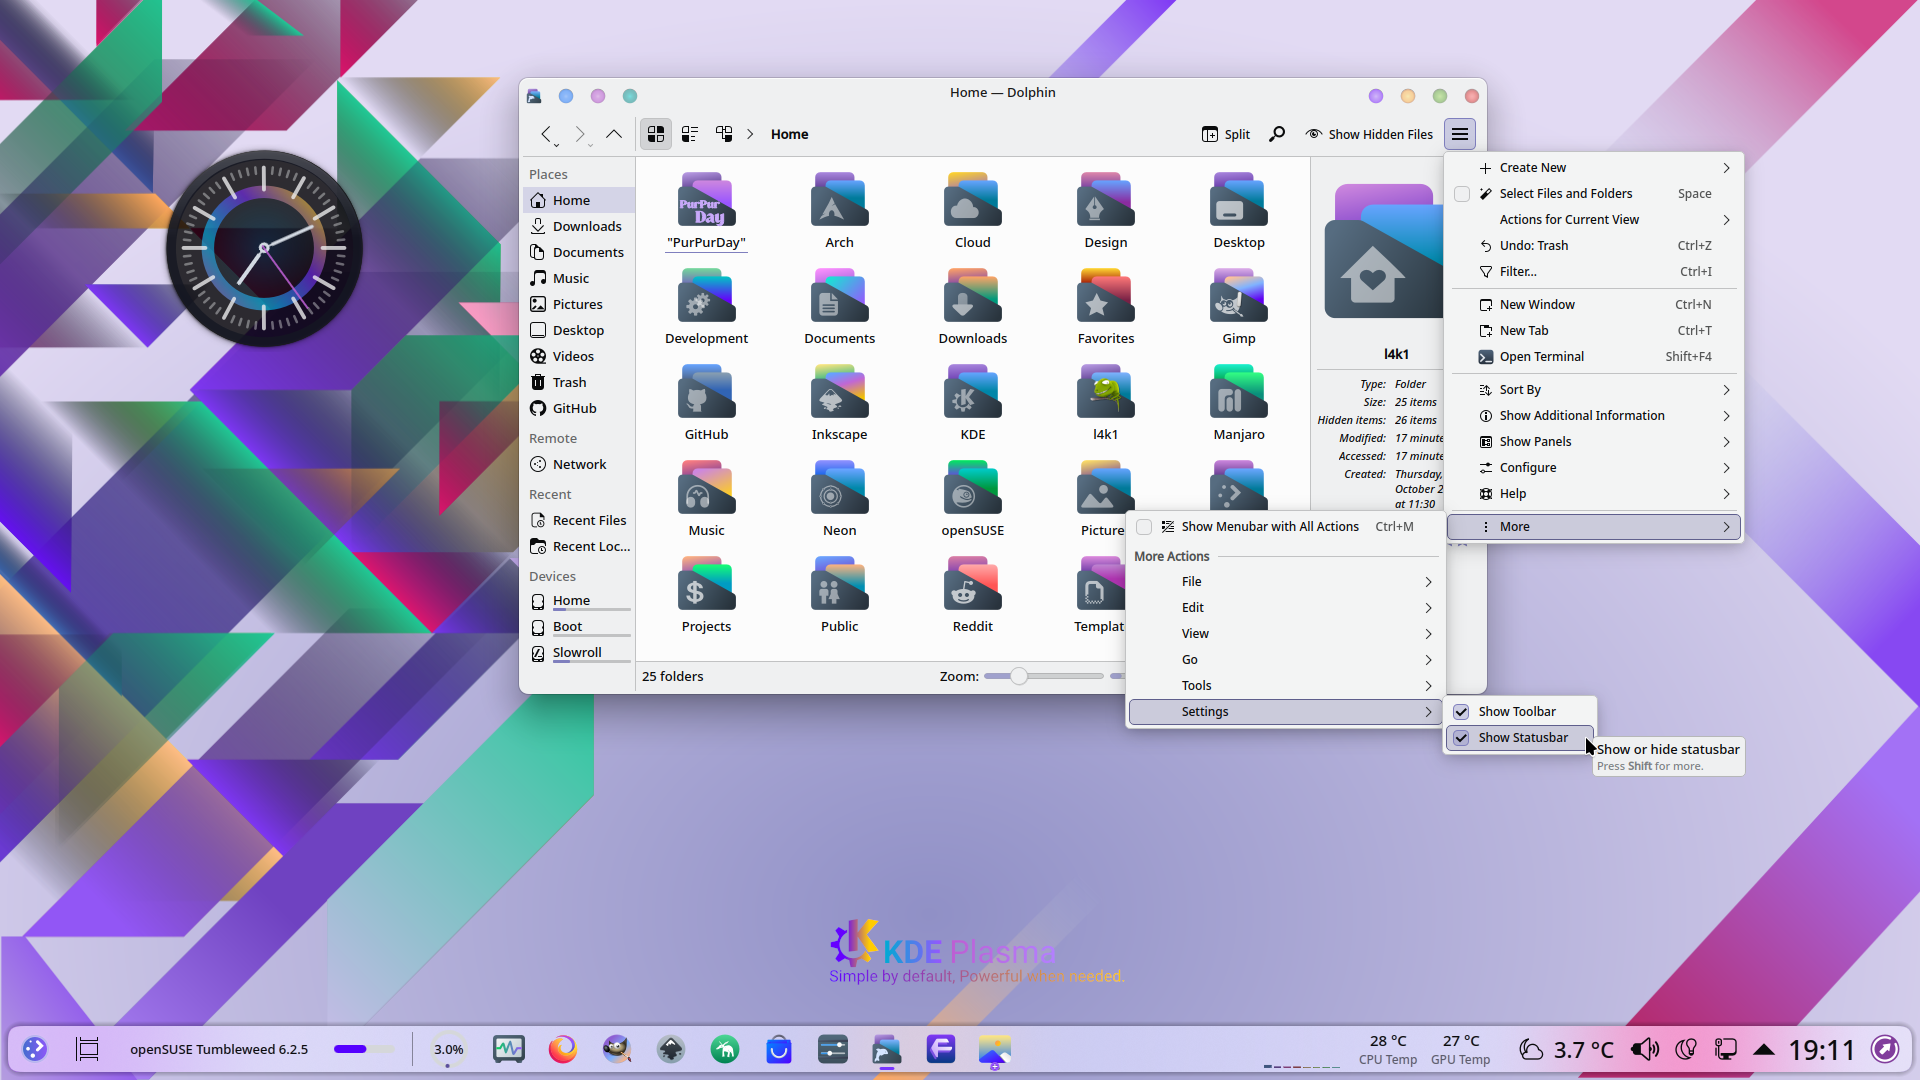Expand Configure submenu

click(1595, 468)
